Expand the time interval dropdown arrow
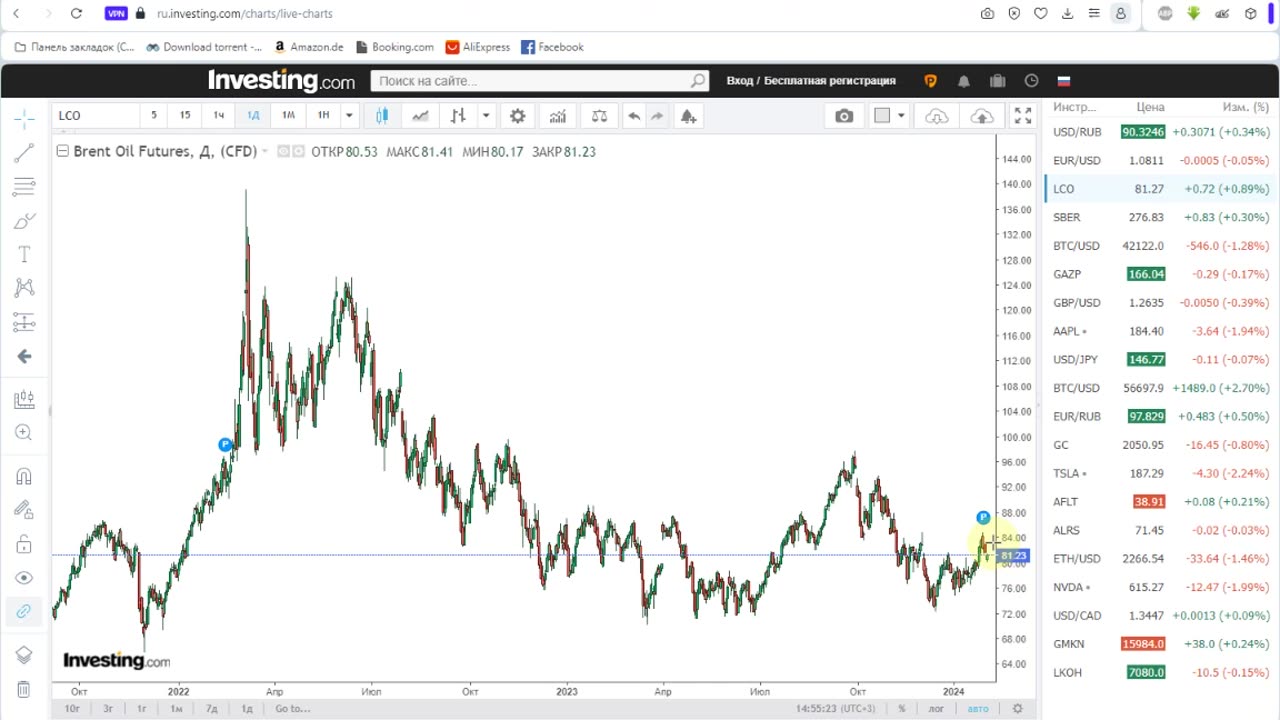 [x=349, y=115]
